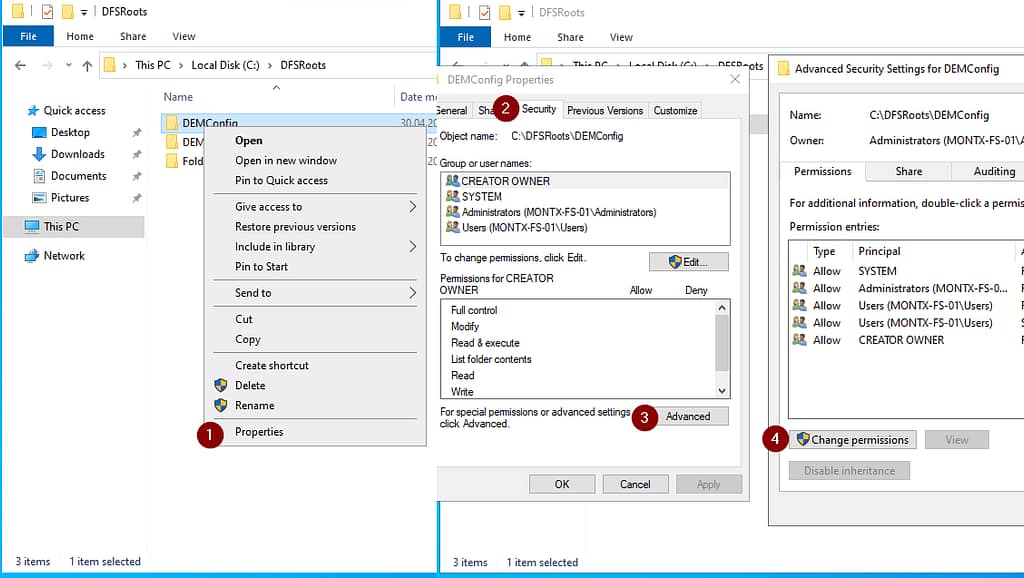Viewport: 1024px width, 578px height.
Task: Select the SYSTEM permission entry row
Action: coord(876,271)
